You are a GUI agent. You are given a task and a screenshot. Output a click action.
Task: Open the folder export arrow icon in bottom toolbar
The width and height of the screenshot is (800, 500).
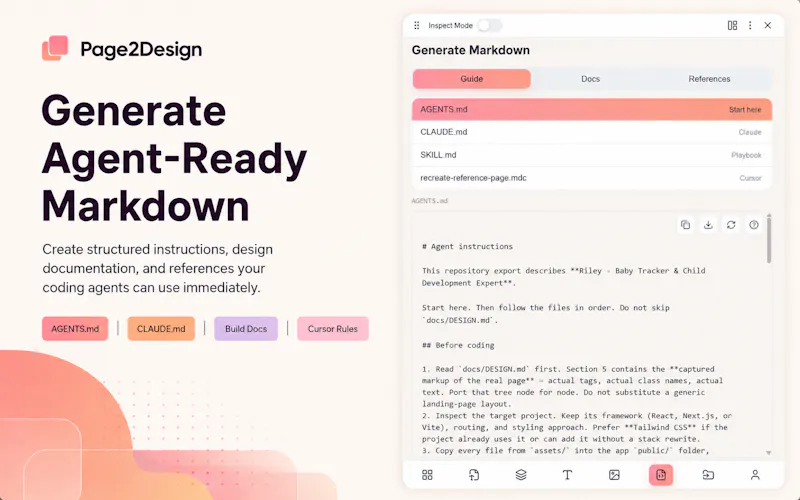(708, 475)
